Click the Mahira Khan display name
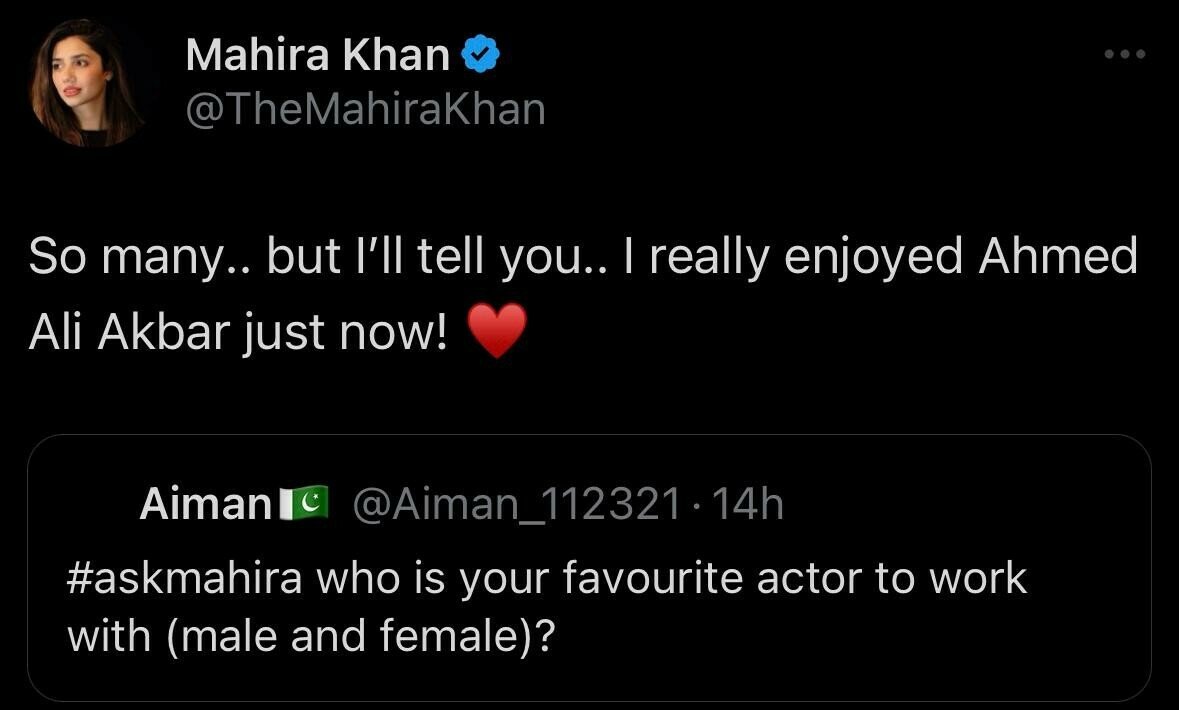The width and height of the screenshot is (1179, 710). click(317, 56)
